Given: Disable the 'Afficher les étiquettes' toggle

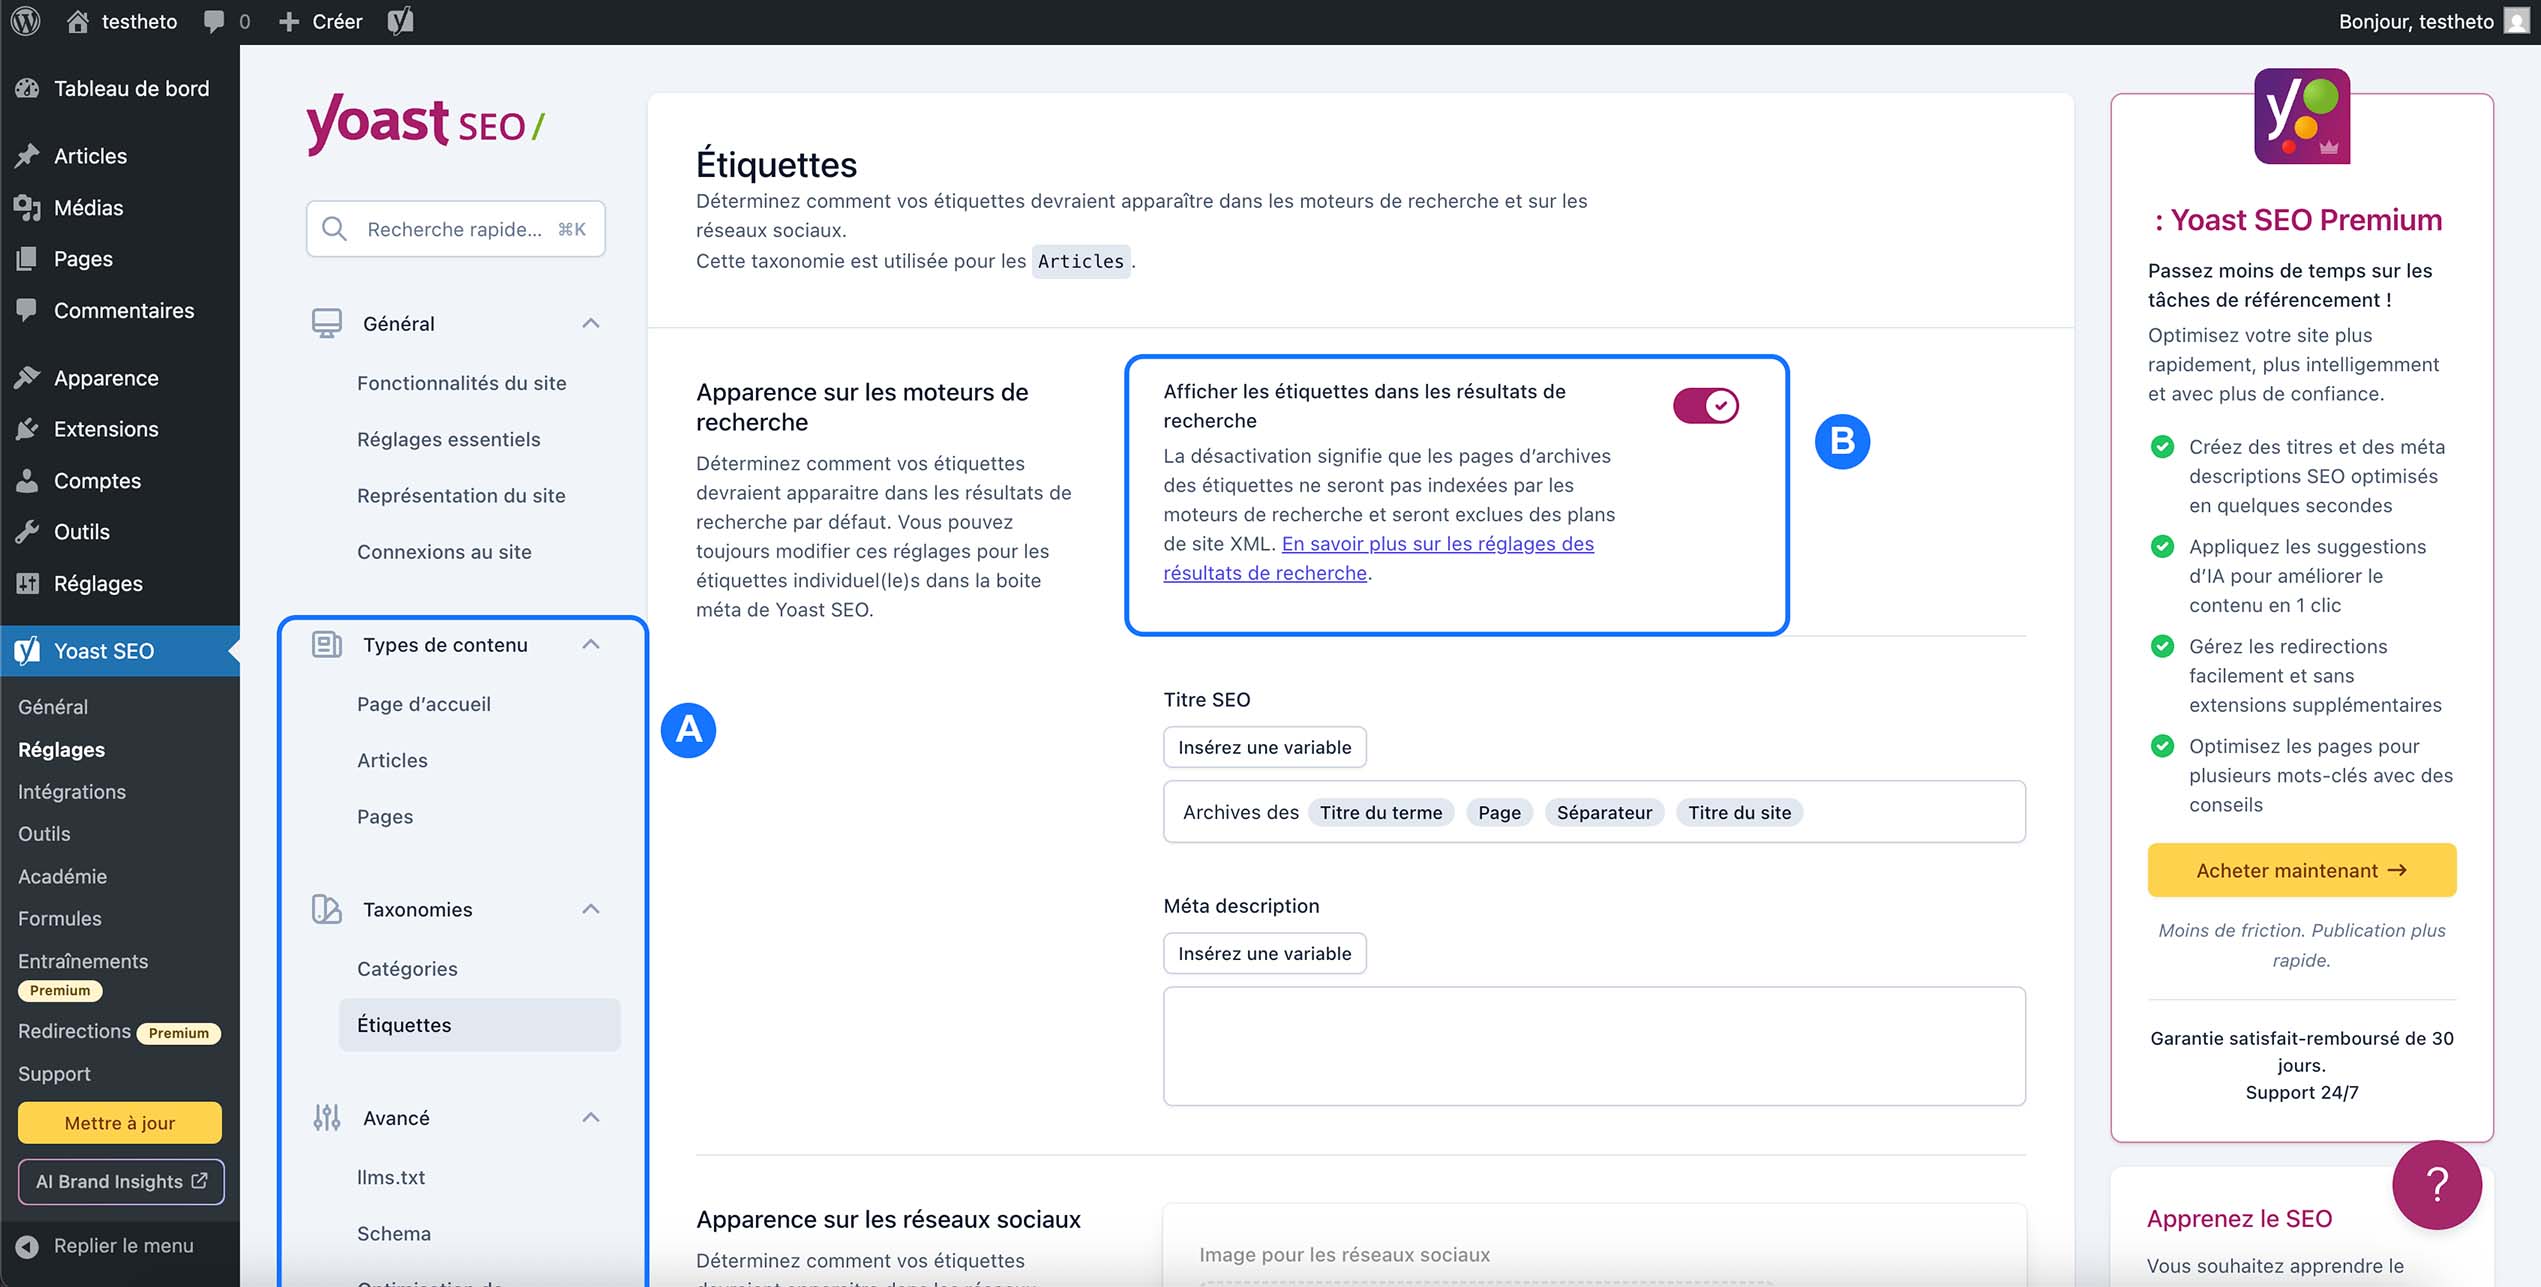Looking at the screenshot, I should (x=1705, y=406).
